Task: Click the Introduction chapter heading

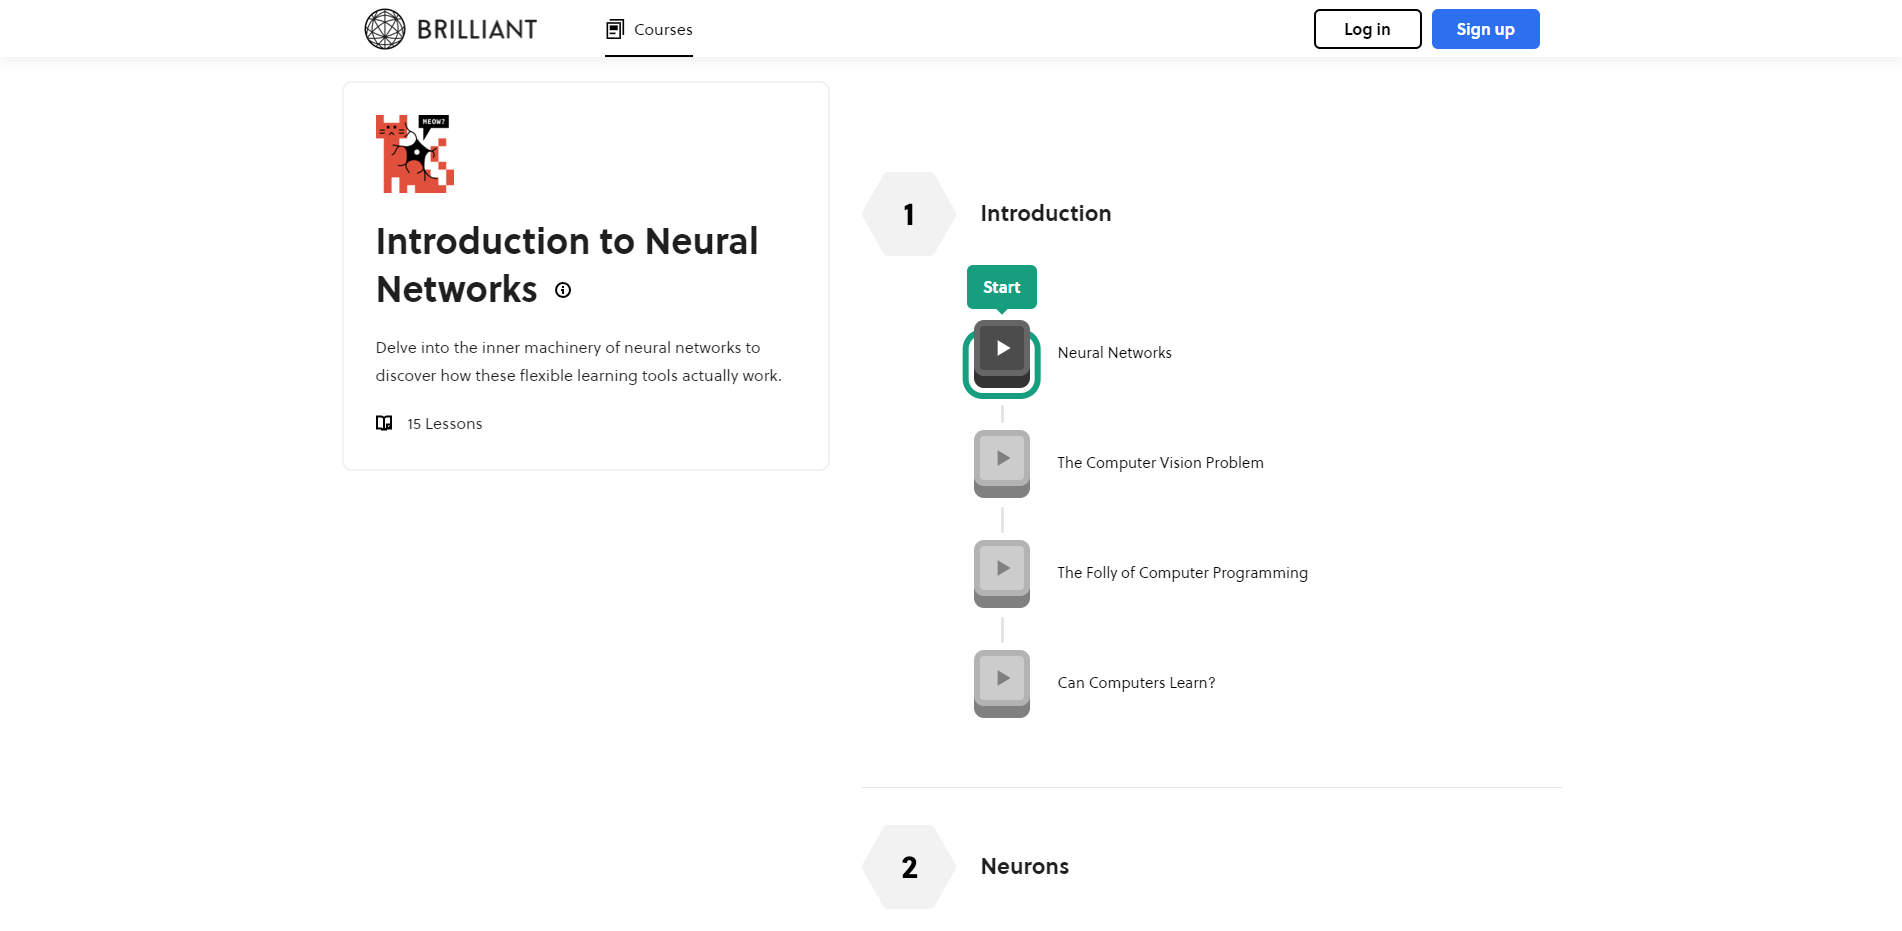Action: point(1045,214)
